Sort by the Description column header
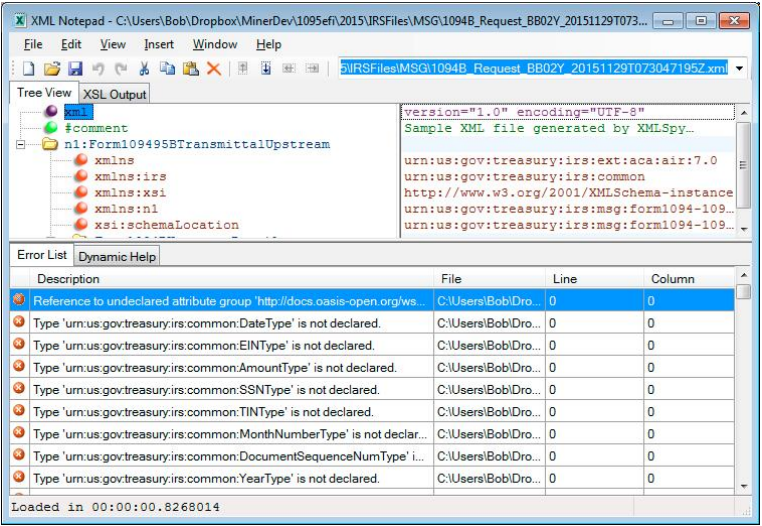The image size is (762, 526). 232,279
